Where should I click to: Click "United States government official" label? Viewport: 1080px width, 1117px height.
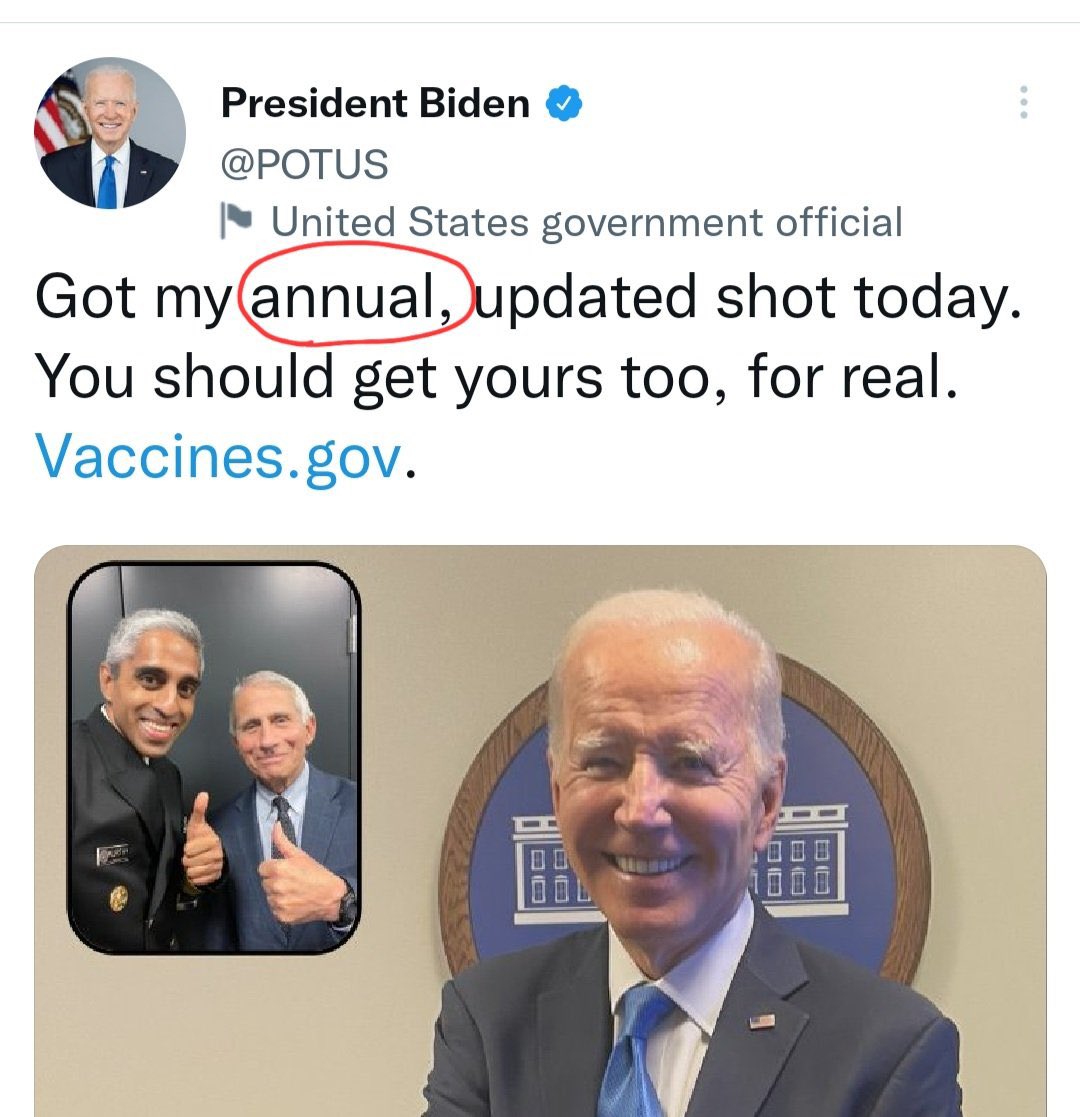(x=586, y=222)
